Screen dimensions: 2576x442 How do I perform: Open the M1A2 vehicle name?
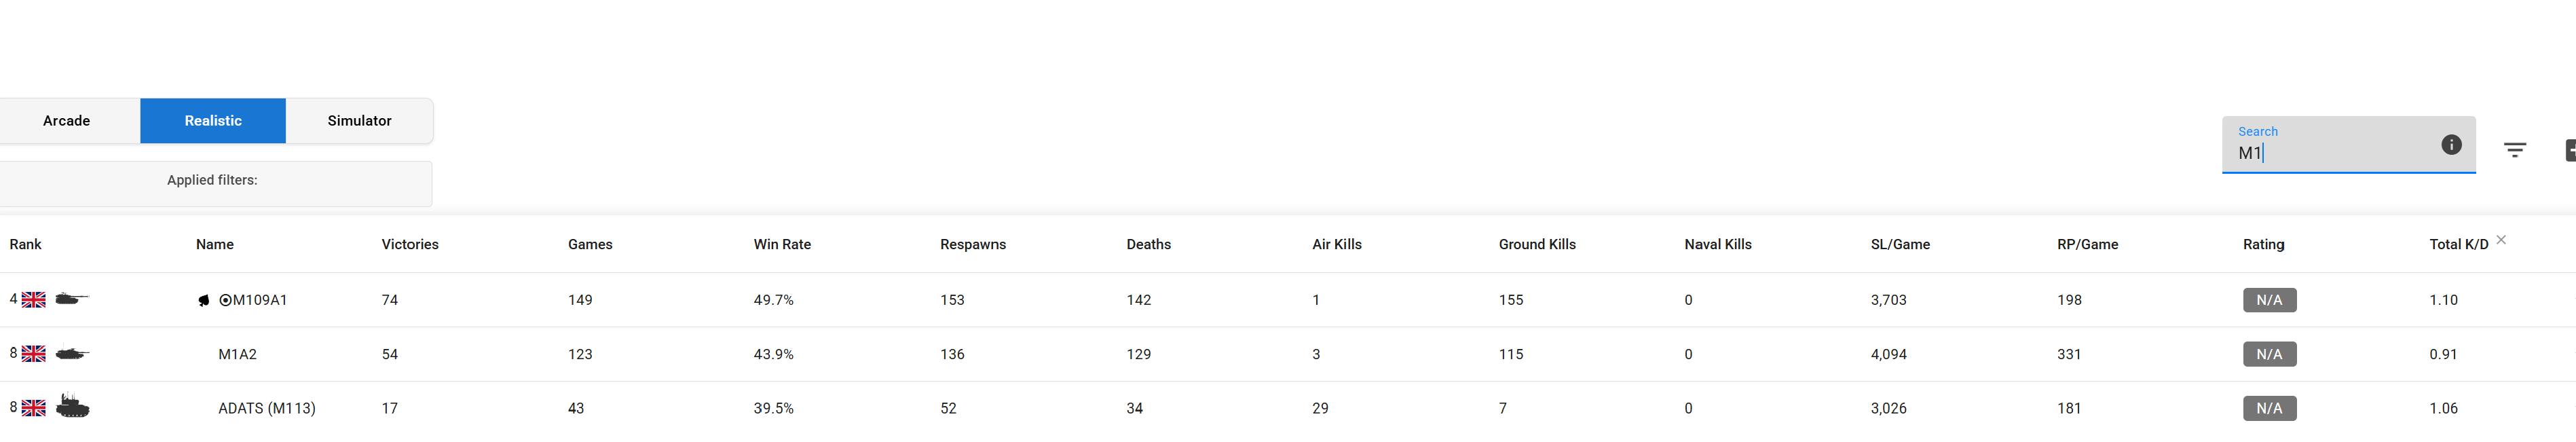(238, 354)
